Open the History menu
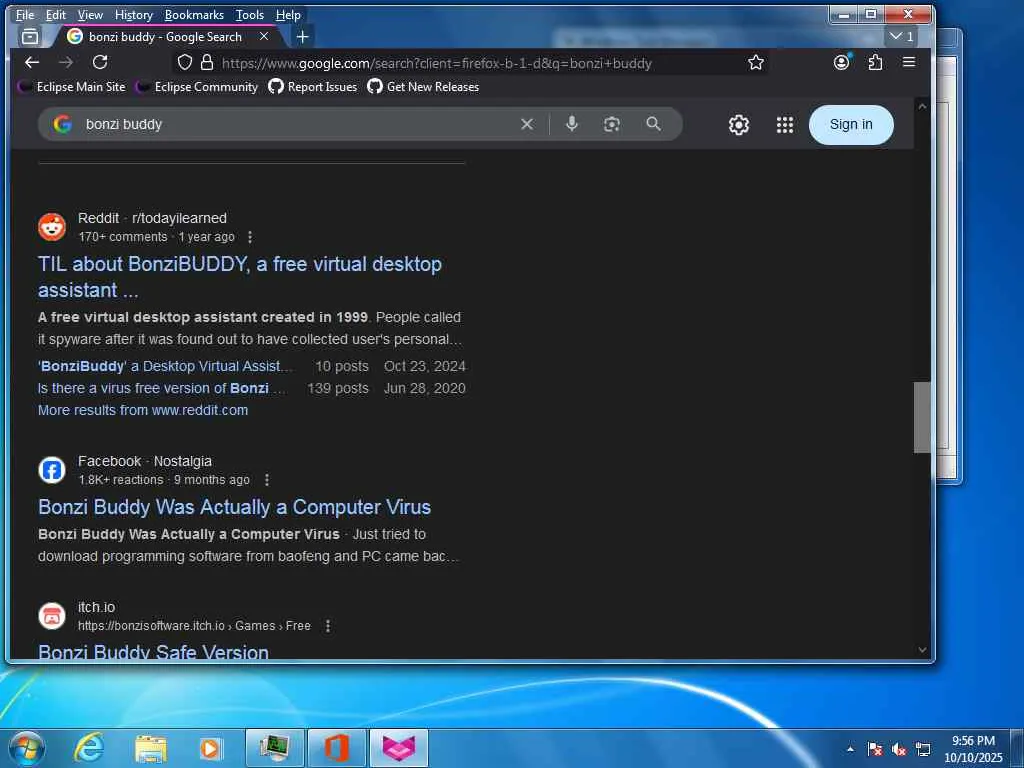Screen dimensions: 1024x768 (133, 14)
